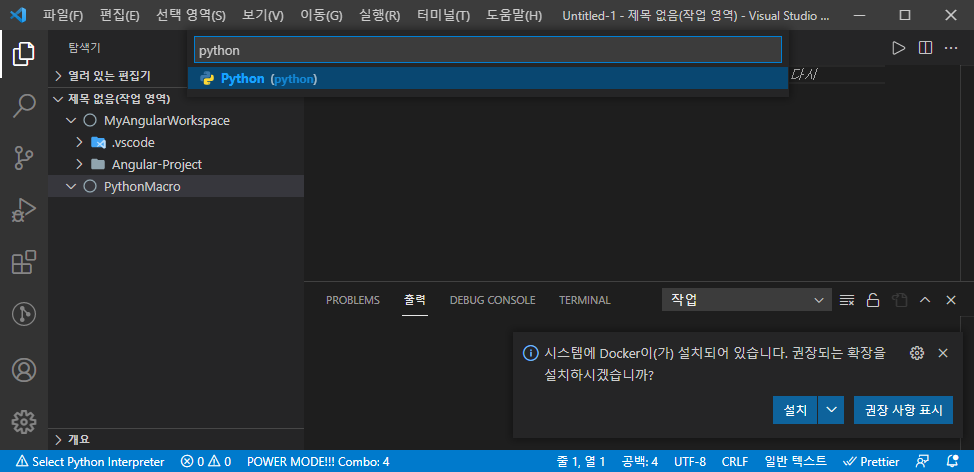Image resolution: width=974 pixels, height=472 pixels.
Task: Click the VS Code logo icon in the title bar
Action: click(19, 15)
